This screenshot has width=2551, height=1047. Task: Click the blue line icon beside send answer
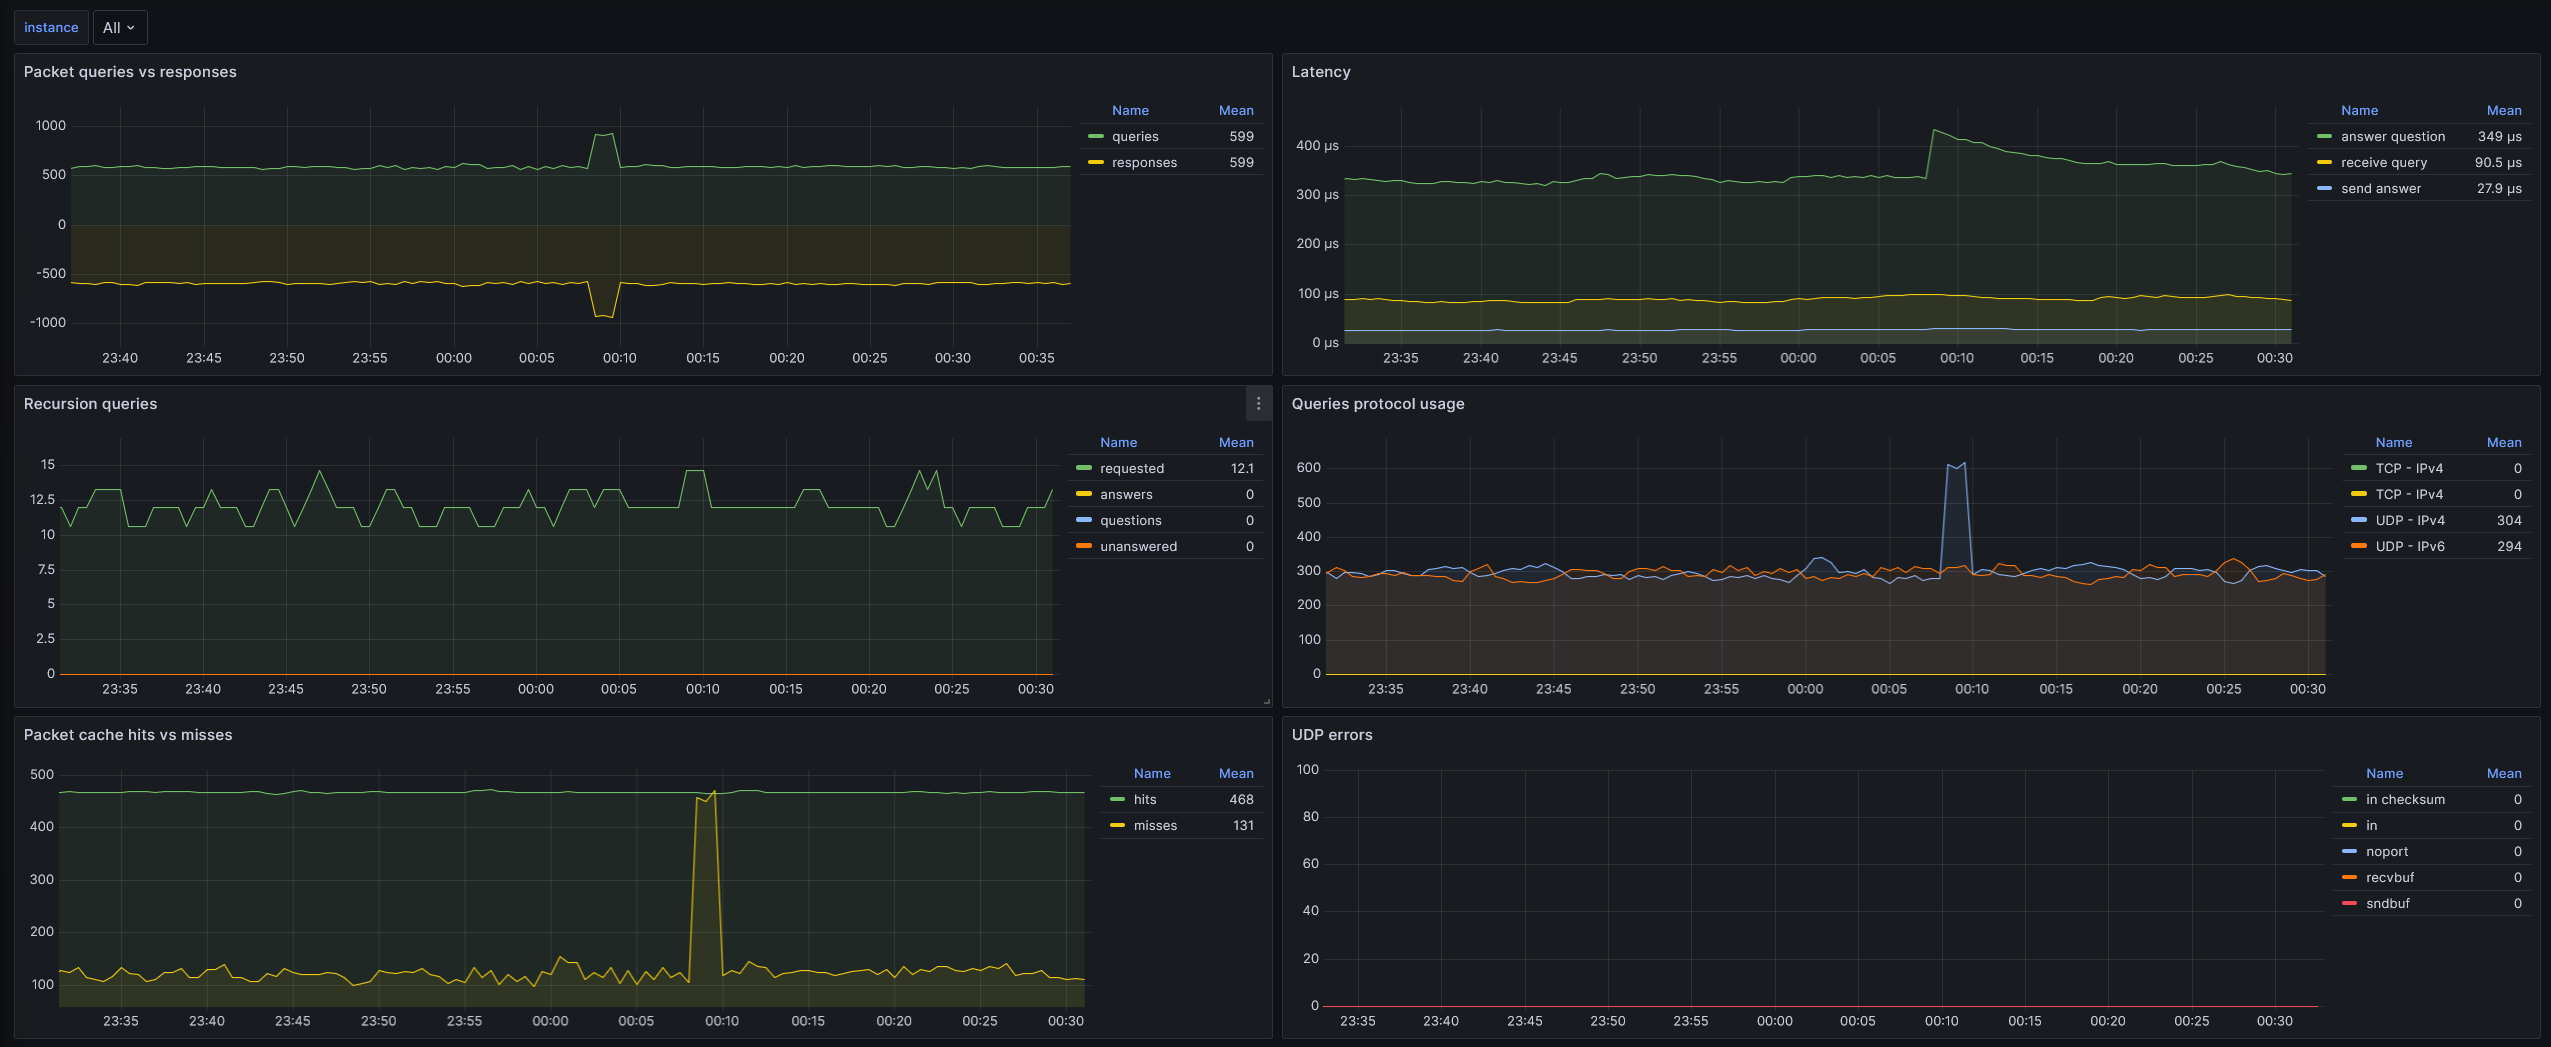coord(2324,189)
